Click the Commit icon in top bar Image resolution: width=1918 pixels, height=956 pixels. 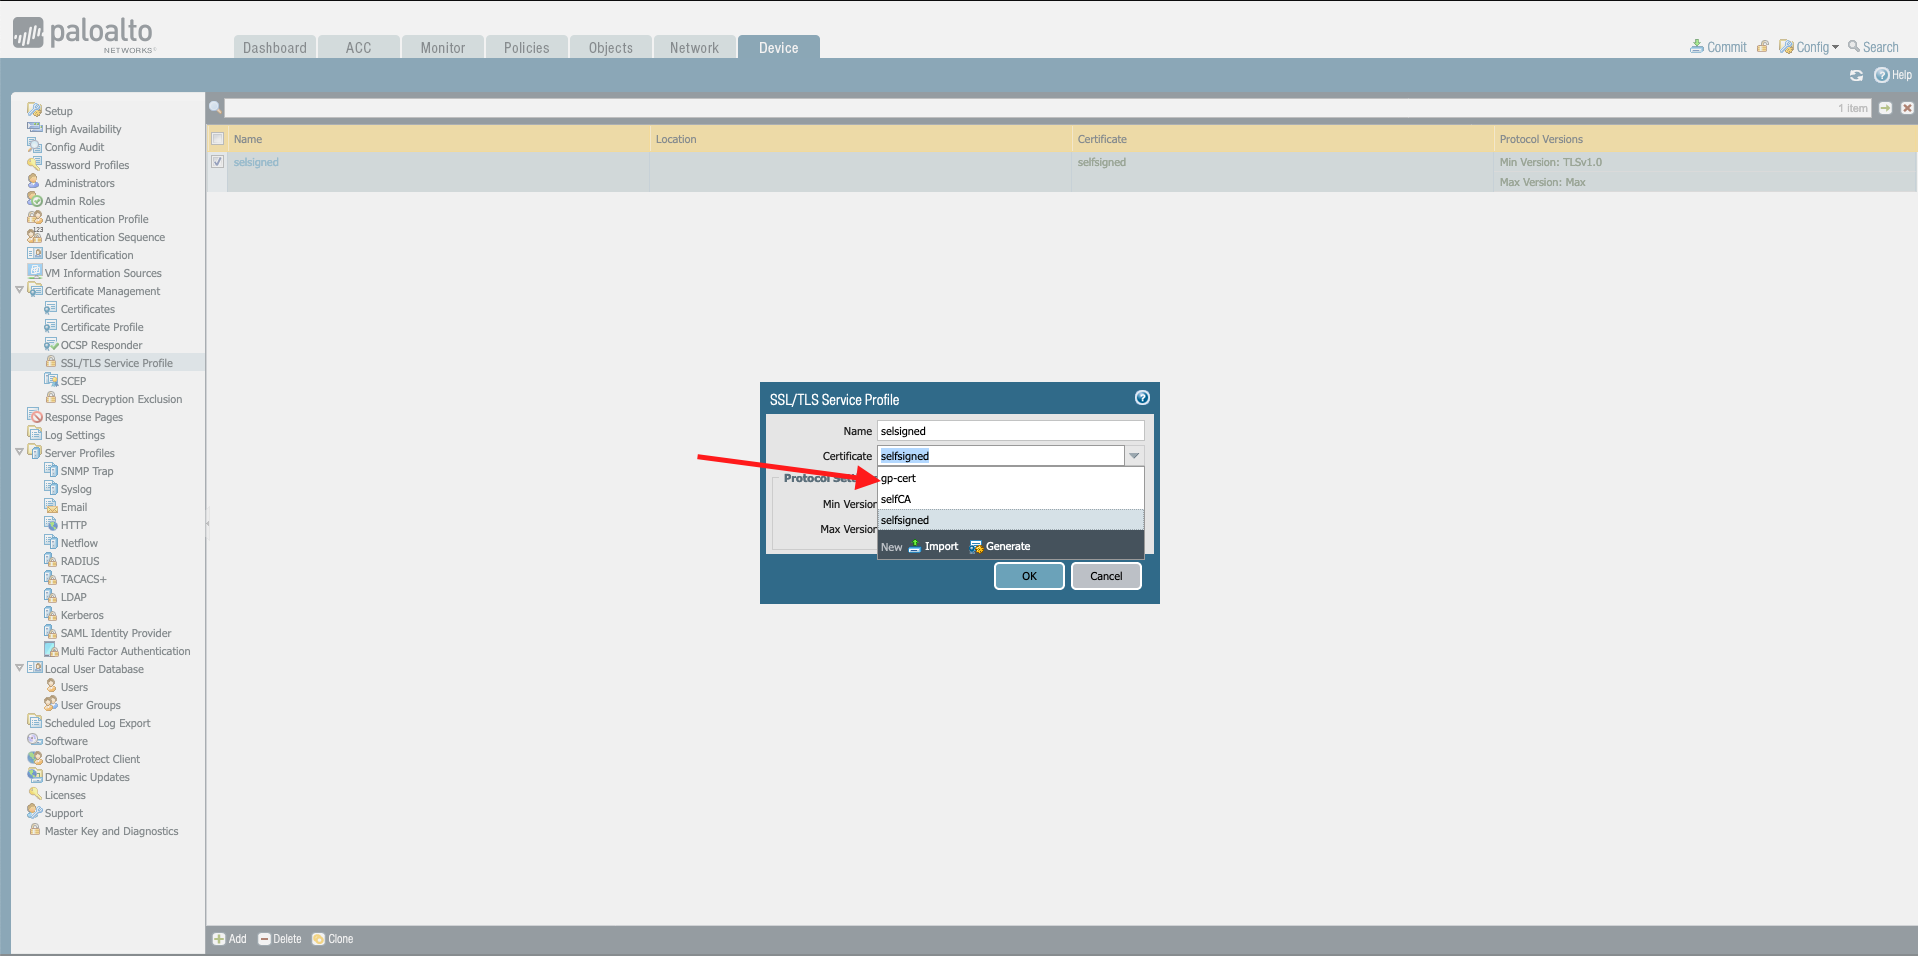tap(1696, 47)
